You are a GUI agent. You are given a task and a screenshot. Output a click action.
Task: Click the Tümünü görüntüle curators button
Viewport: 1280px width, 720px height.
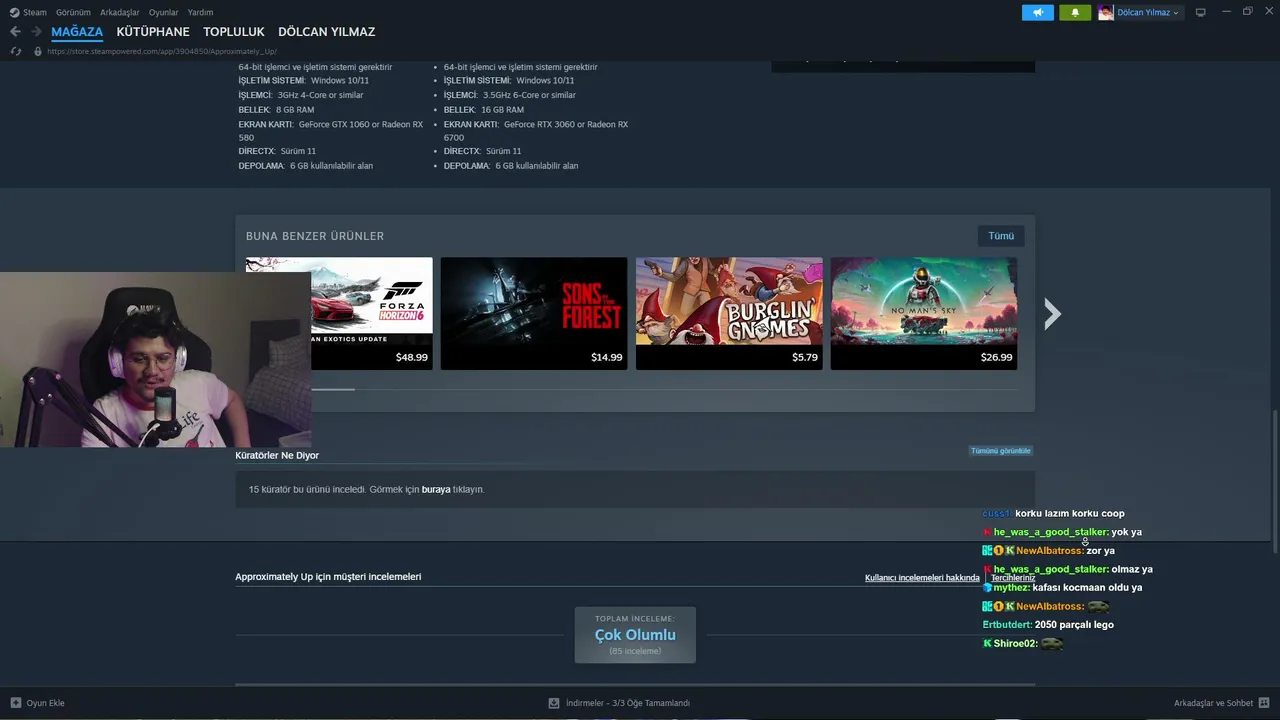(1000, 451)
